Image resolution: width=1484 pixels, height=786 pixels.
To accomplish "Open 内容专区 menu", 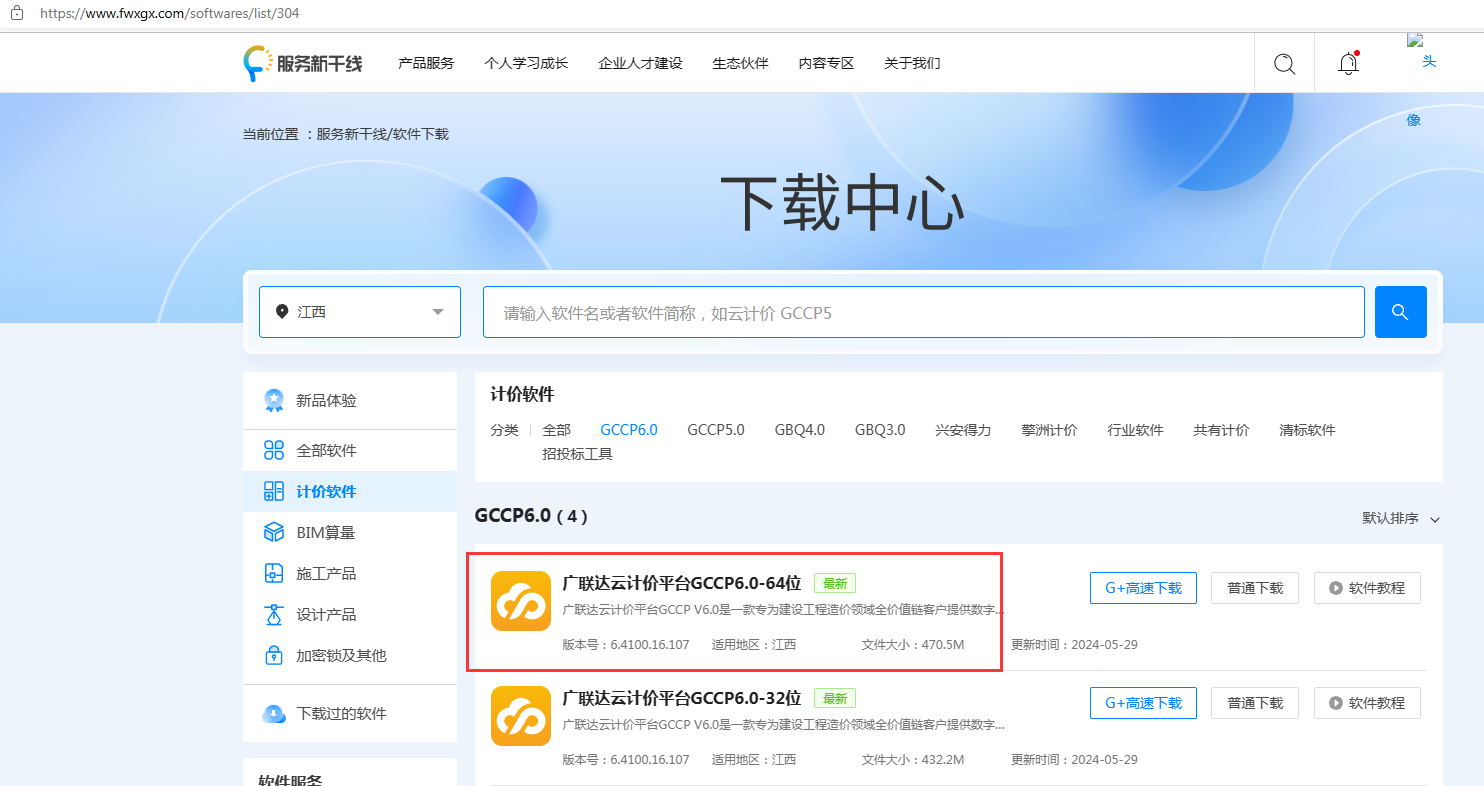I will pyautogui.click(x=826, y=63).
